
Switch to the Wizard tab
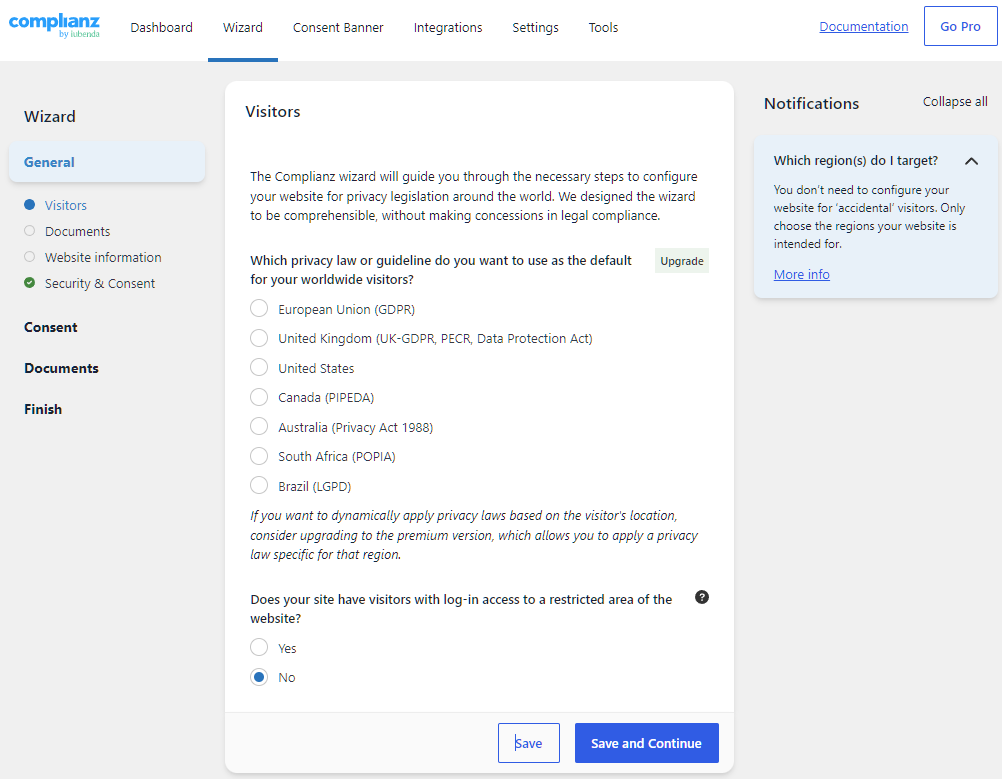[x=243, y=27]
